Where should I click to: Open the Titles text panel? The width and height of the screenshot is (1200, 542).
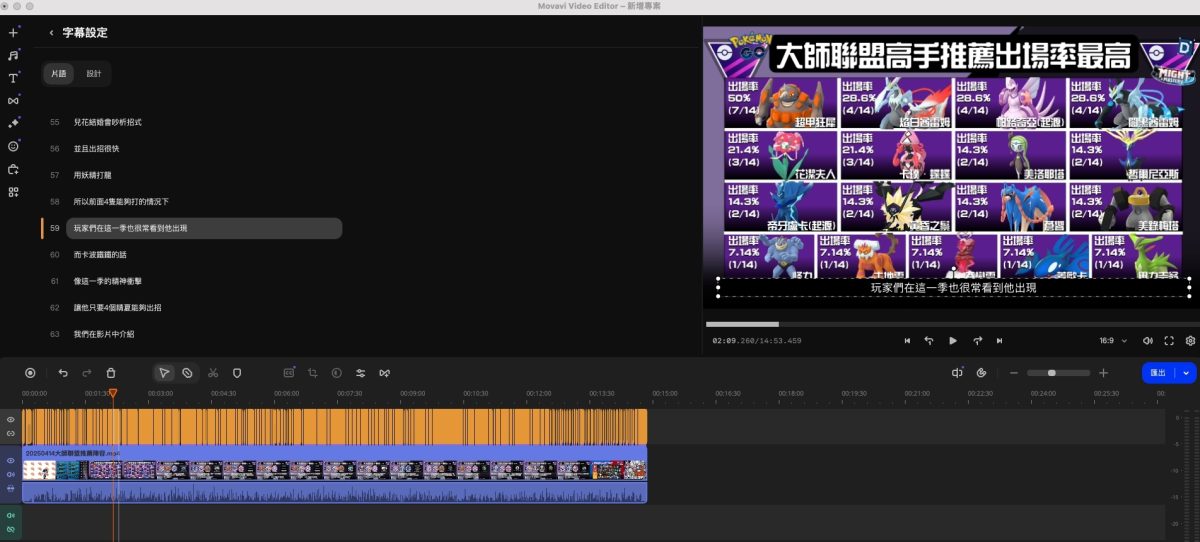[x=13, y=78]
